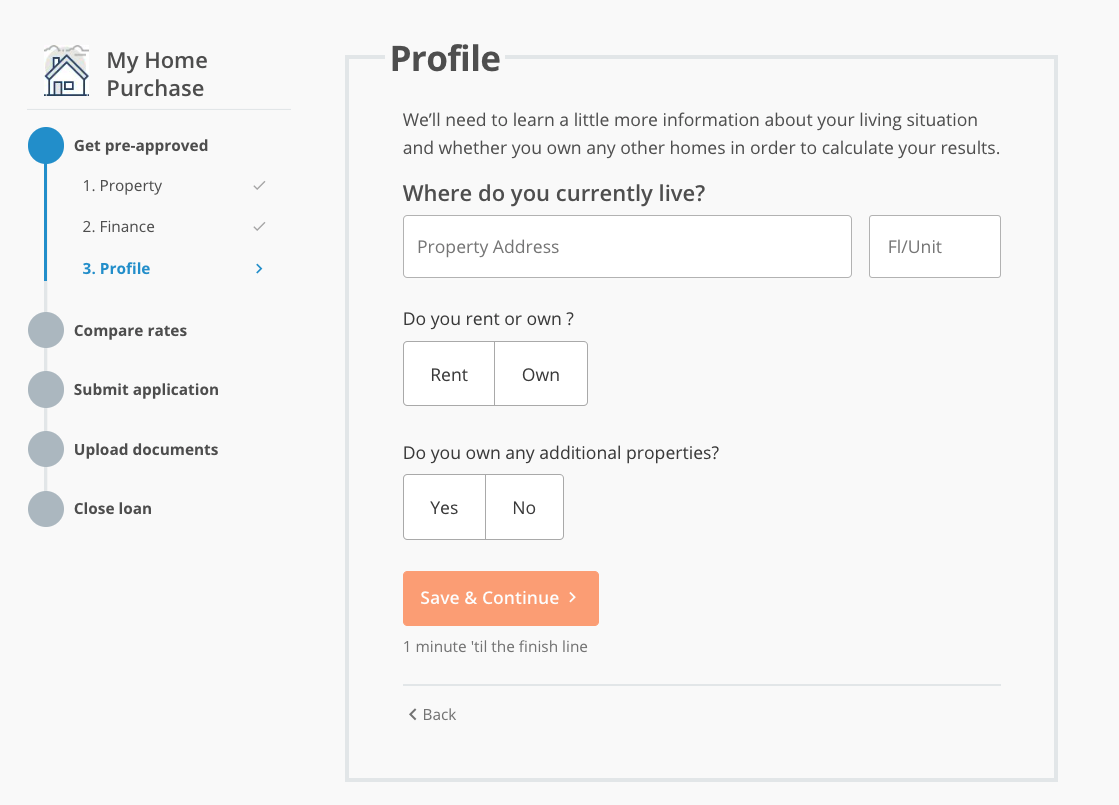Go back using the Back link

pos(432,714)
